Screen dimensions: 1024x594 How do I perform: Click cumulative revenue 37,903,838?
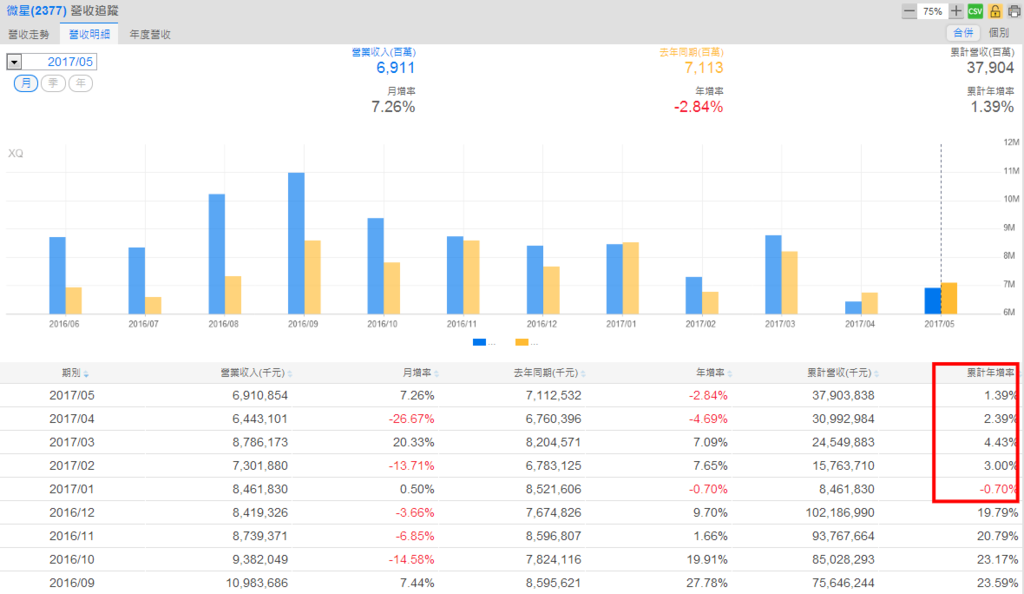tap(843, 396)
